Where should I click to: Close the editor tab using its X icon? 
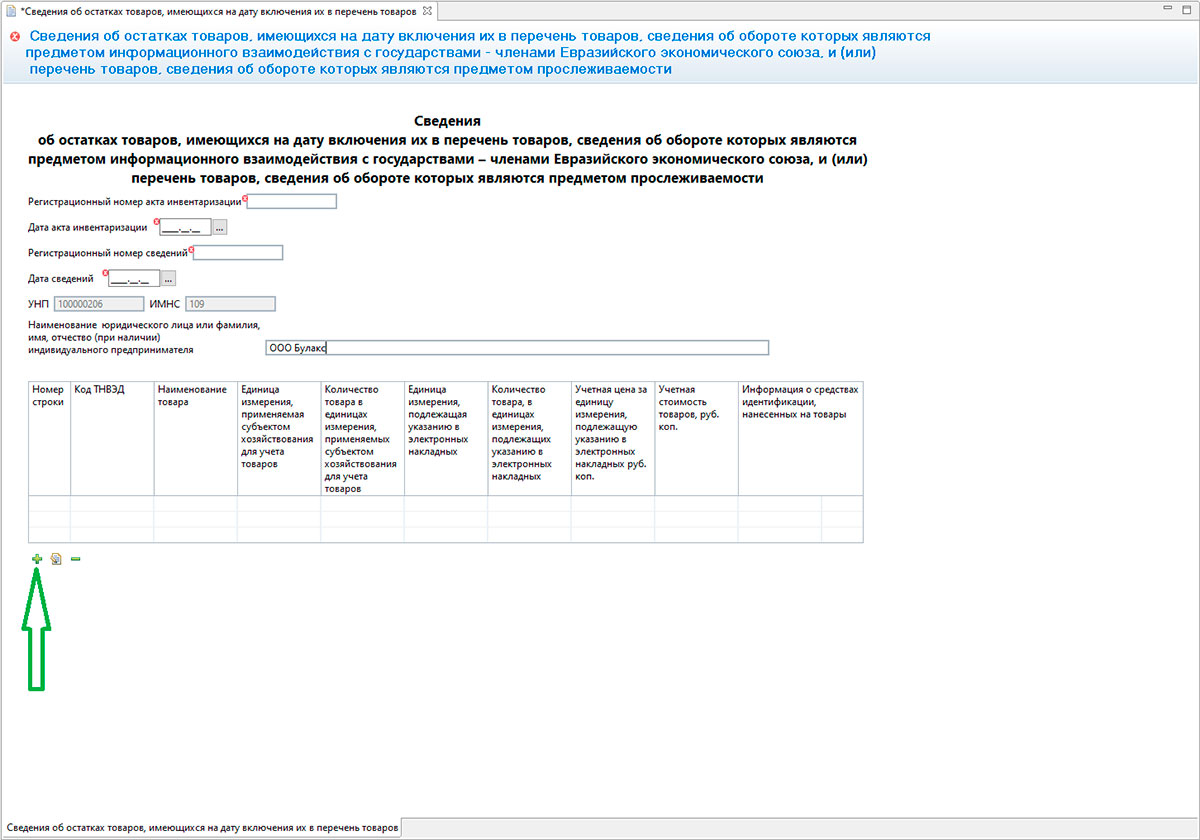pos(428,10)
